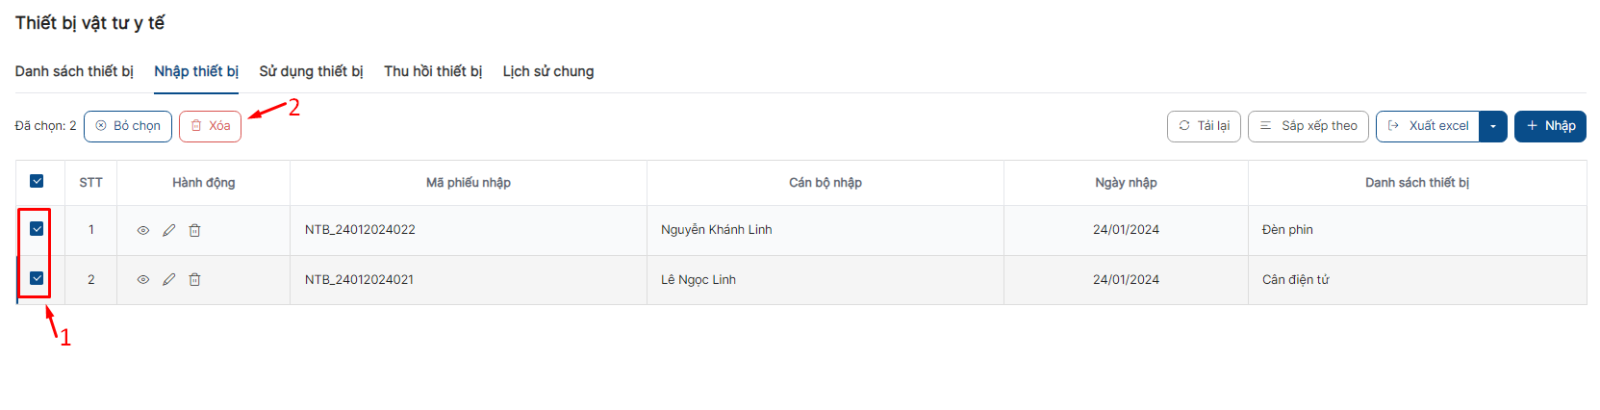Click the Tải lại reload button

(1204, 126)
